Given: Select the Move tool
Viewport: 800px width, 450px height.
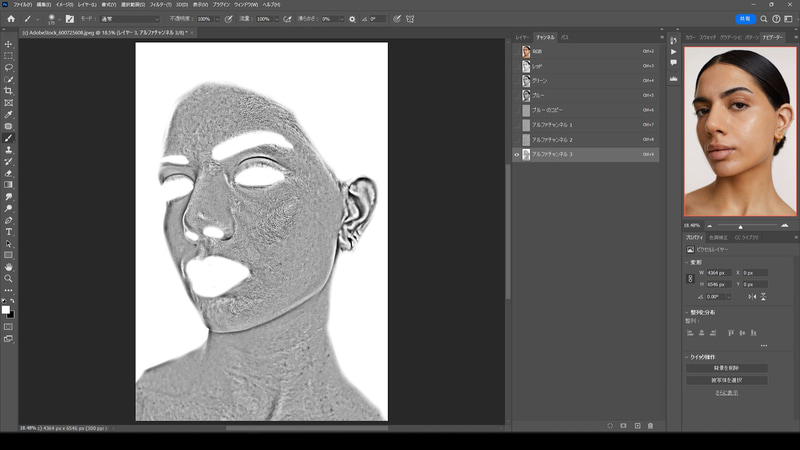Looking at the screenshot, I should click(9, 44).
